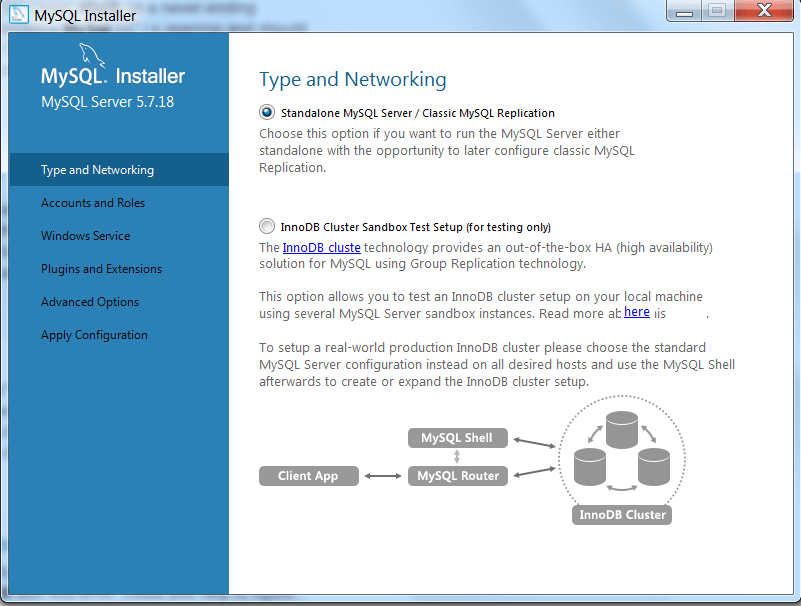Screen dimensions: 801x606
Task: Click 'MySQL Server 5.7.18' version text
Action: 107,102
